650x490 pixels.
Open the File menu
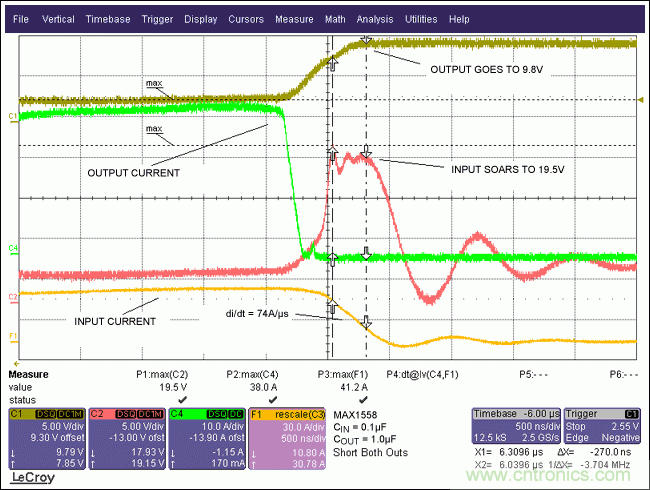coord(22,19)
